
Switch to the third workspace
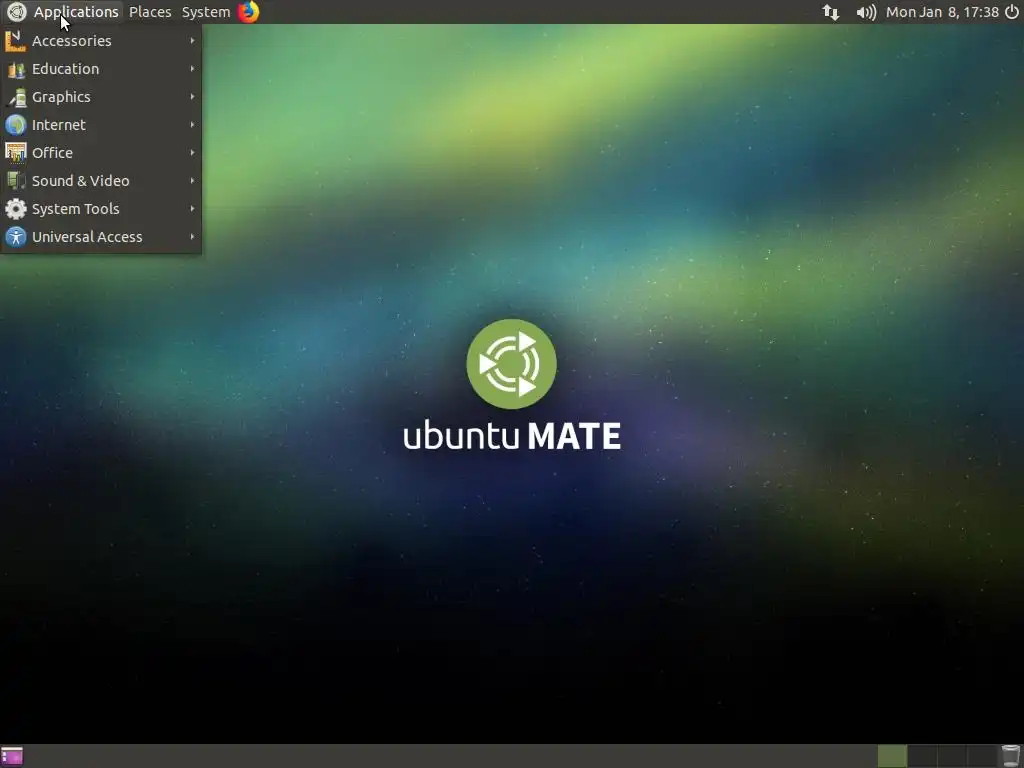[952, 756]
